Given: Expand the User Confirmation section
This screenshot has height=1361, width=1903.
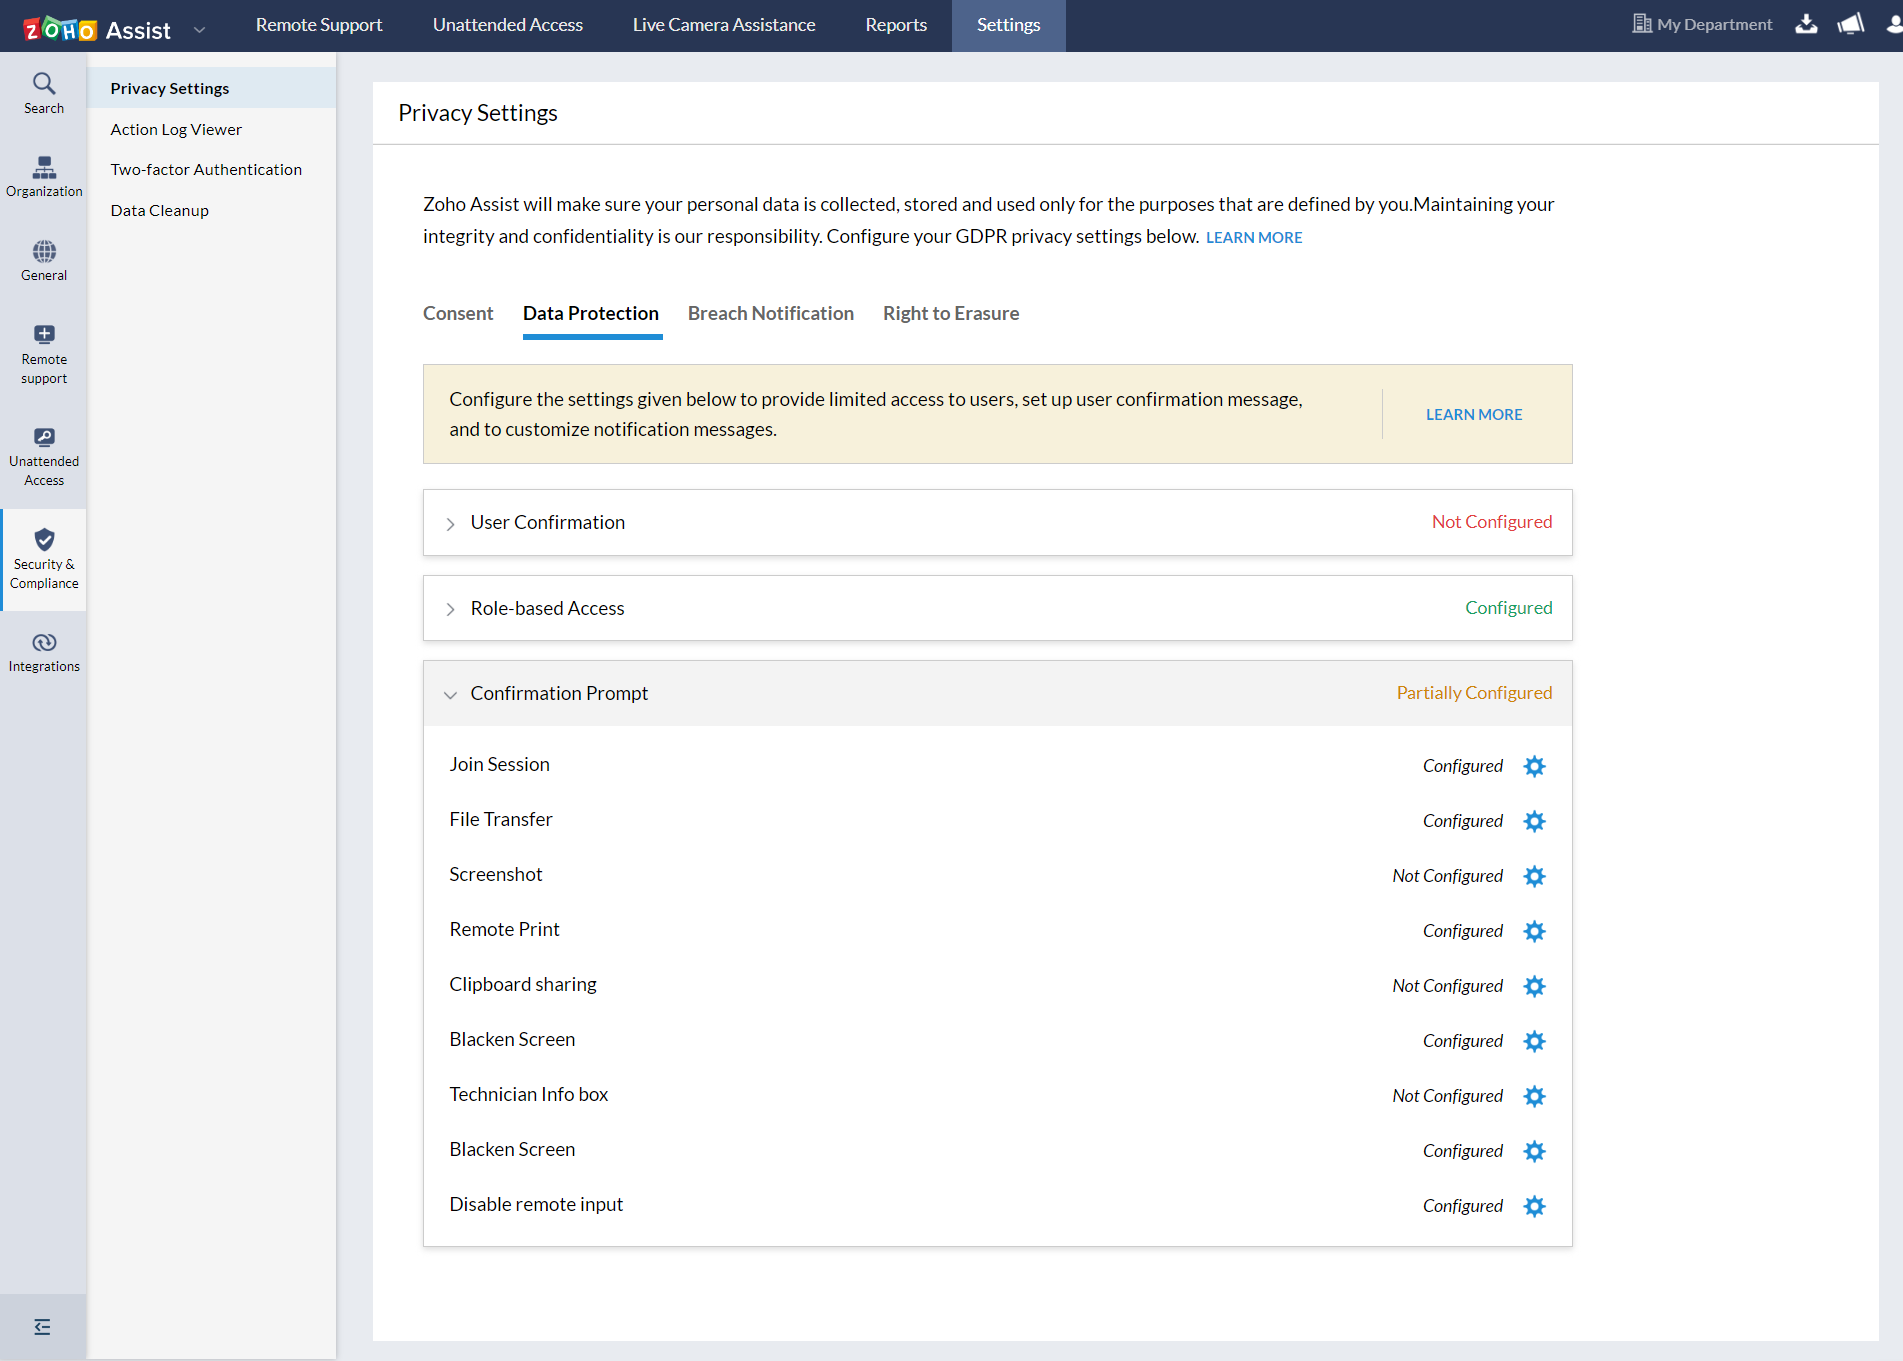Looking at the screenshot, I should click(450, 523).
